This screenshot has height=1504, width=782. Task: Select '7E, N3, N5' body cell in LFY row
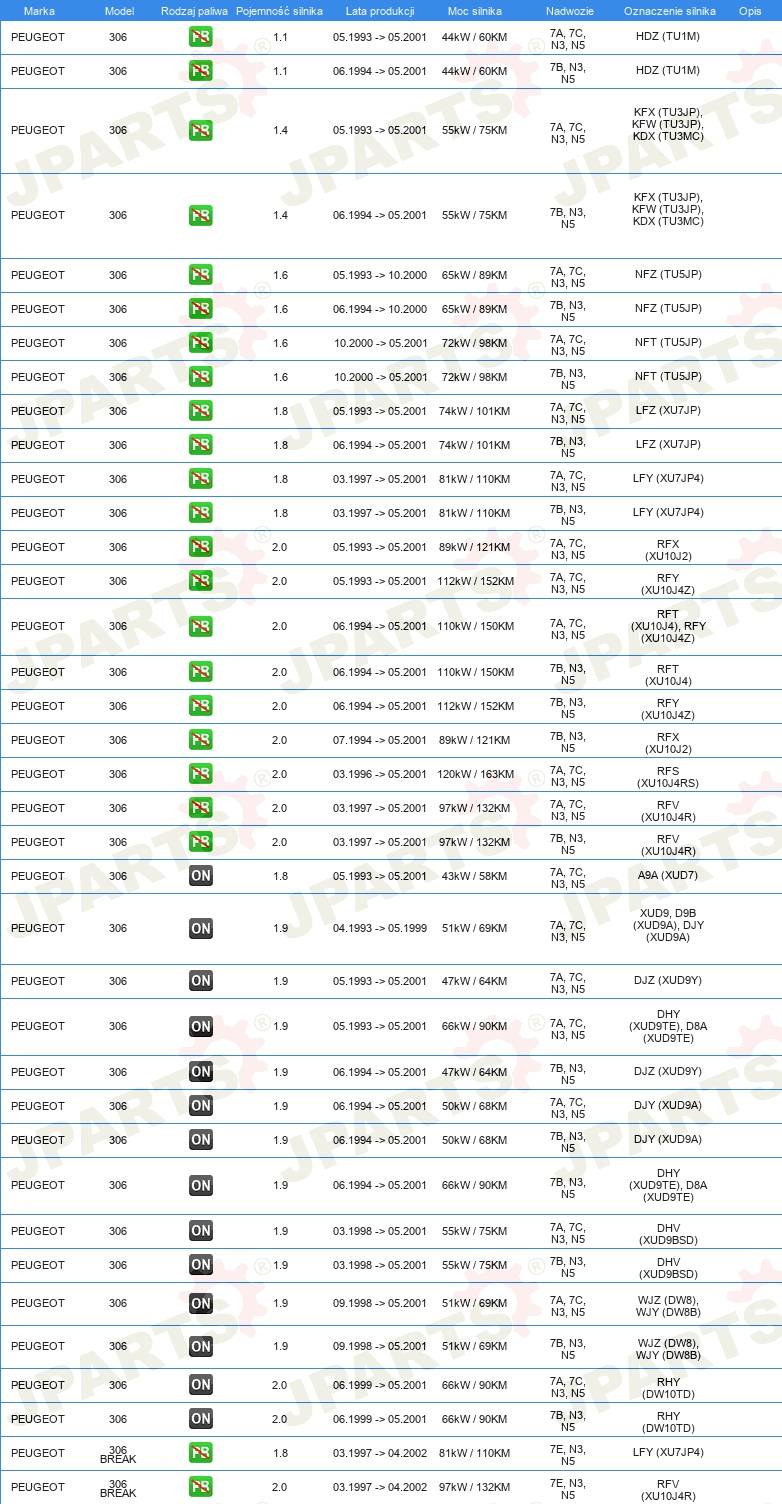[568, 1454]
